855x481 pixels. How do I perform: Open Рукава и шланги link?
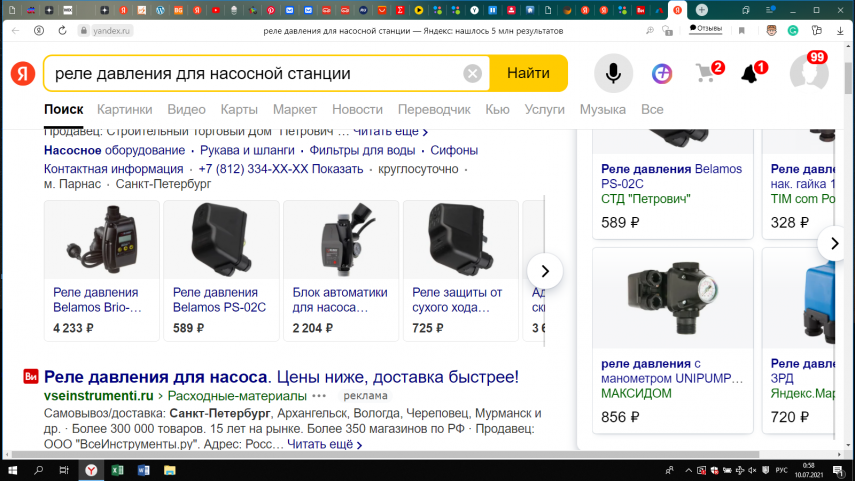247,150
